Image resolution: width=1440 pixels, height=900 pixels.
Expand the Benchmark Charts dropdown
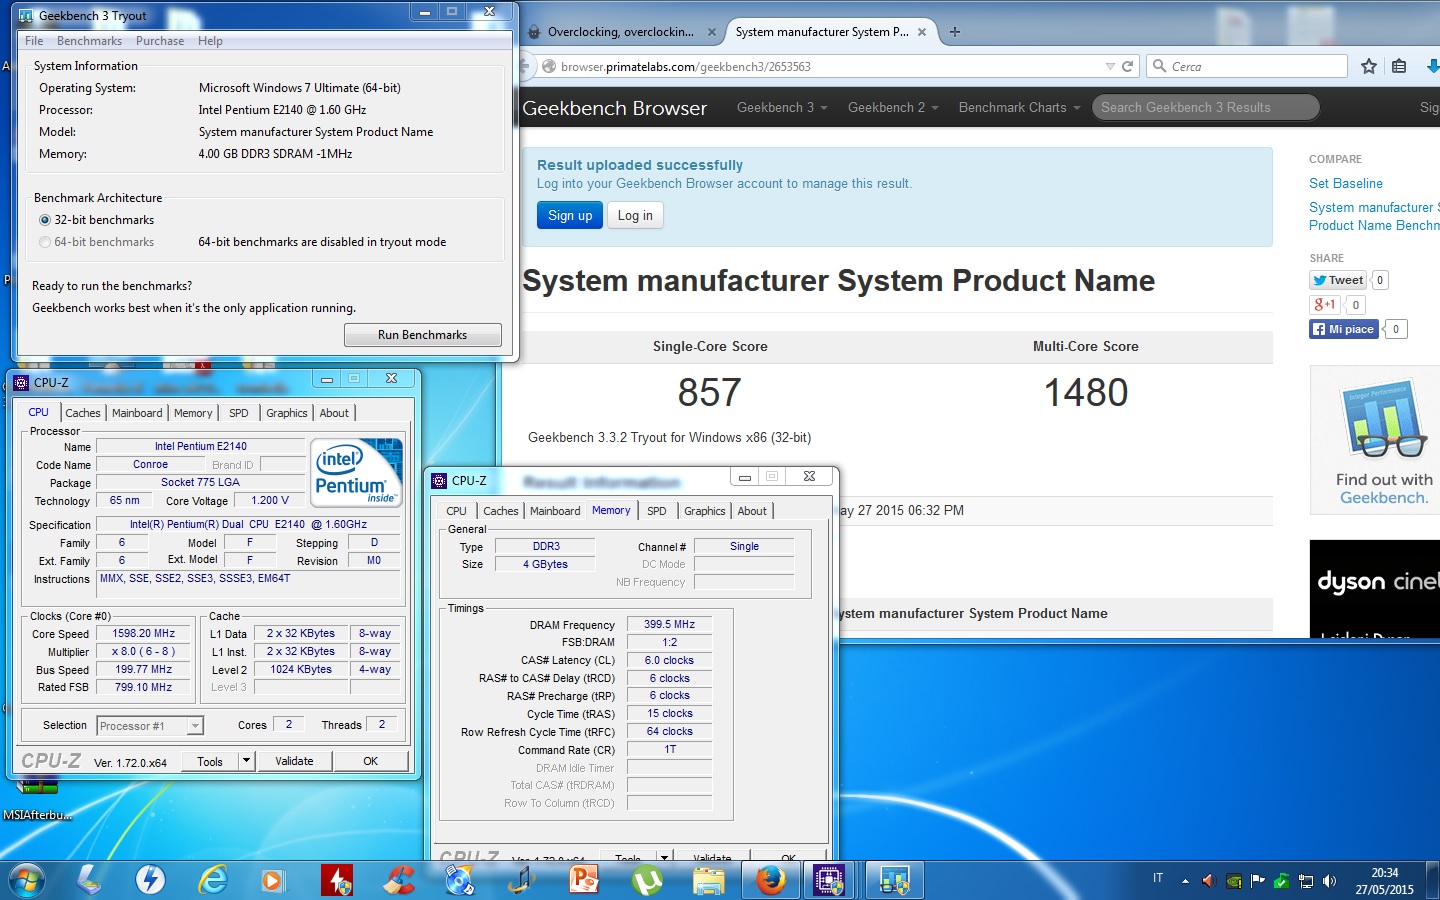click(1019, 107)
